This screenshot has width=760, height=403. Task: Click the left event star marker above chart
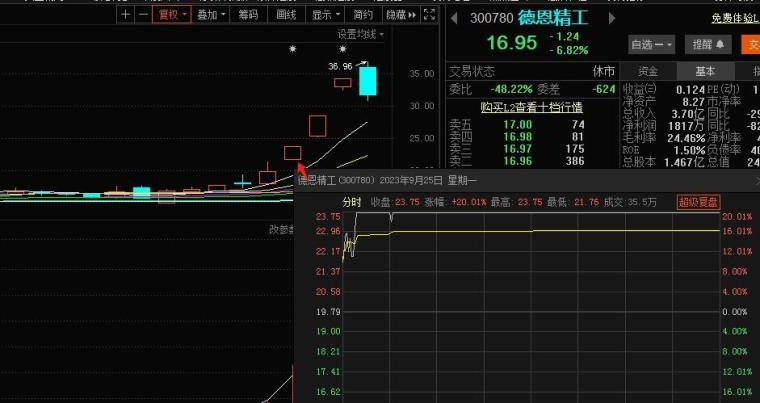[292, 49]
